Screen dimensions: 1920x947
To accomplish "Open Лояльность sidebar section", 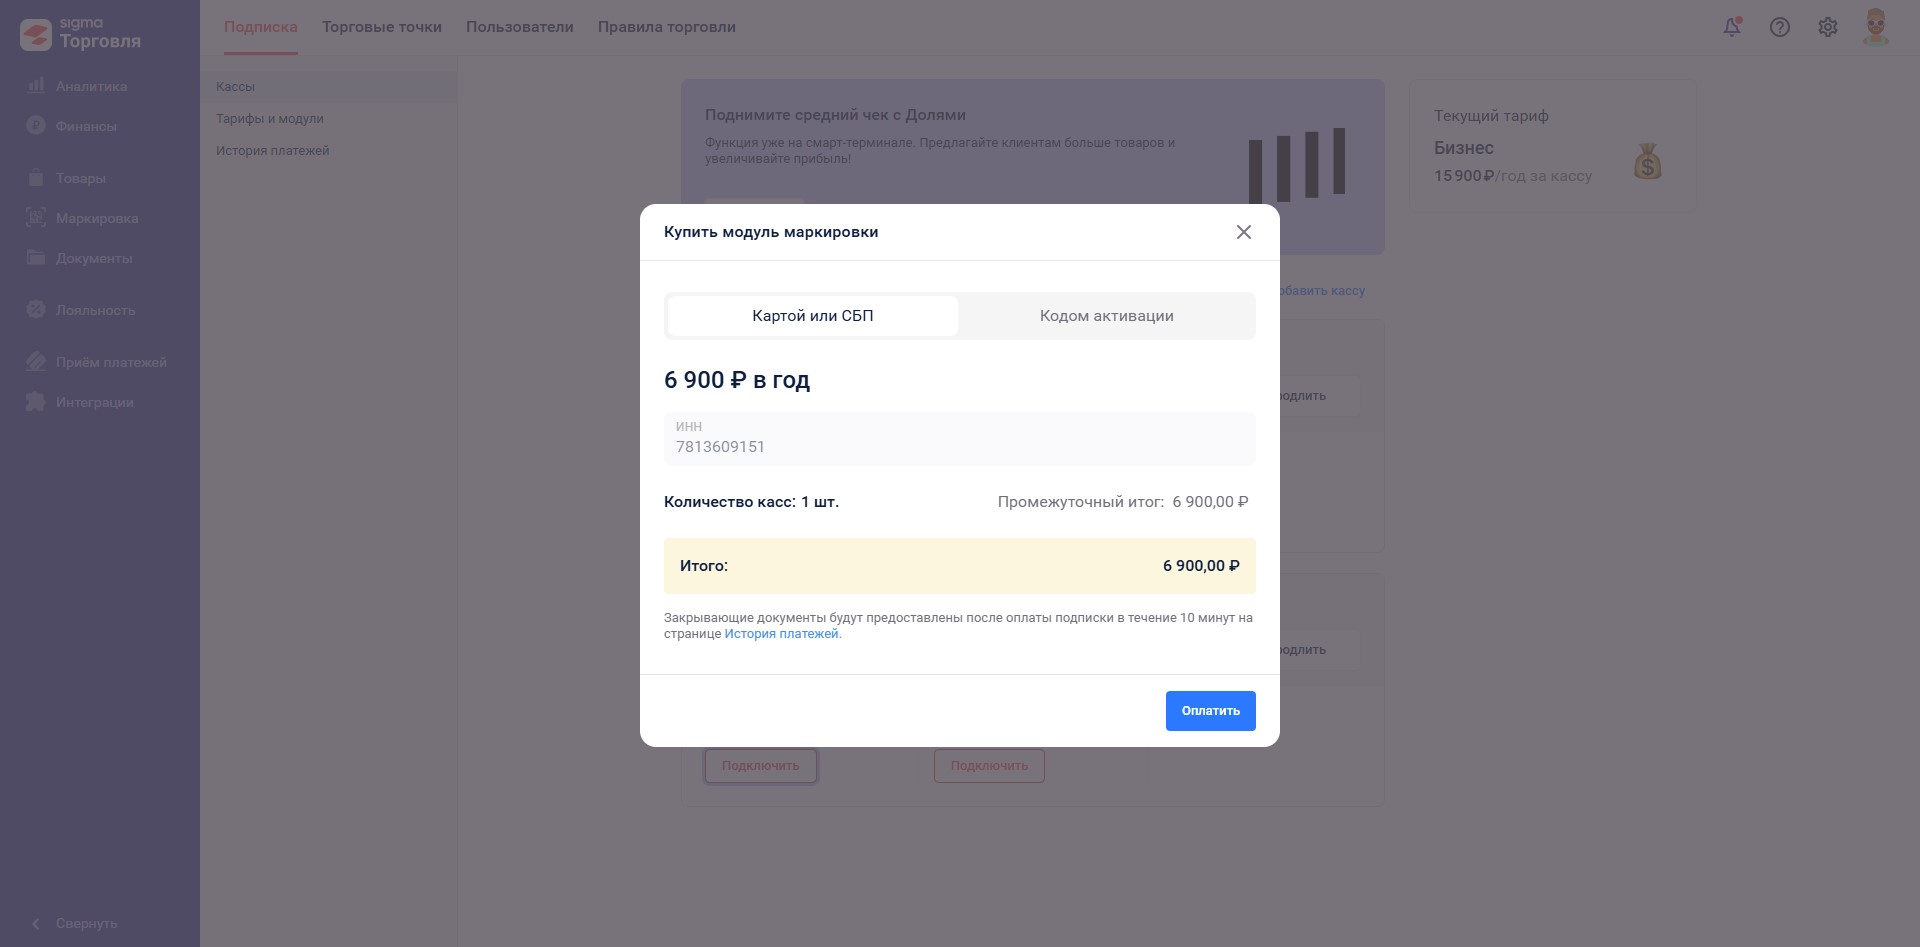I will point(95,310).
